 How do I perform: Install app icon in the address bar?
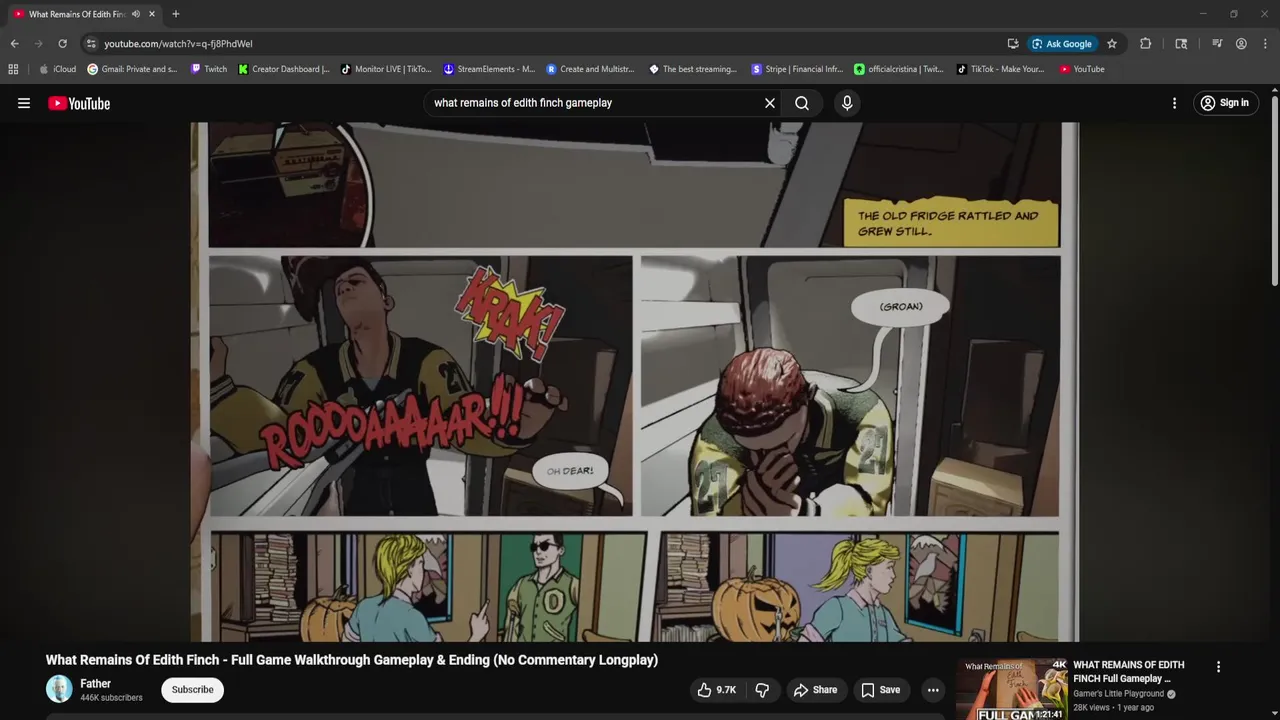click(x=1013, y=44)
